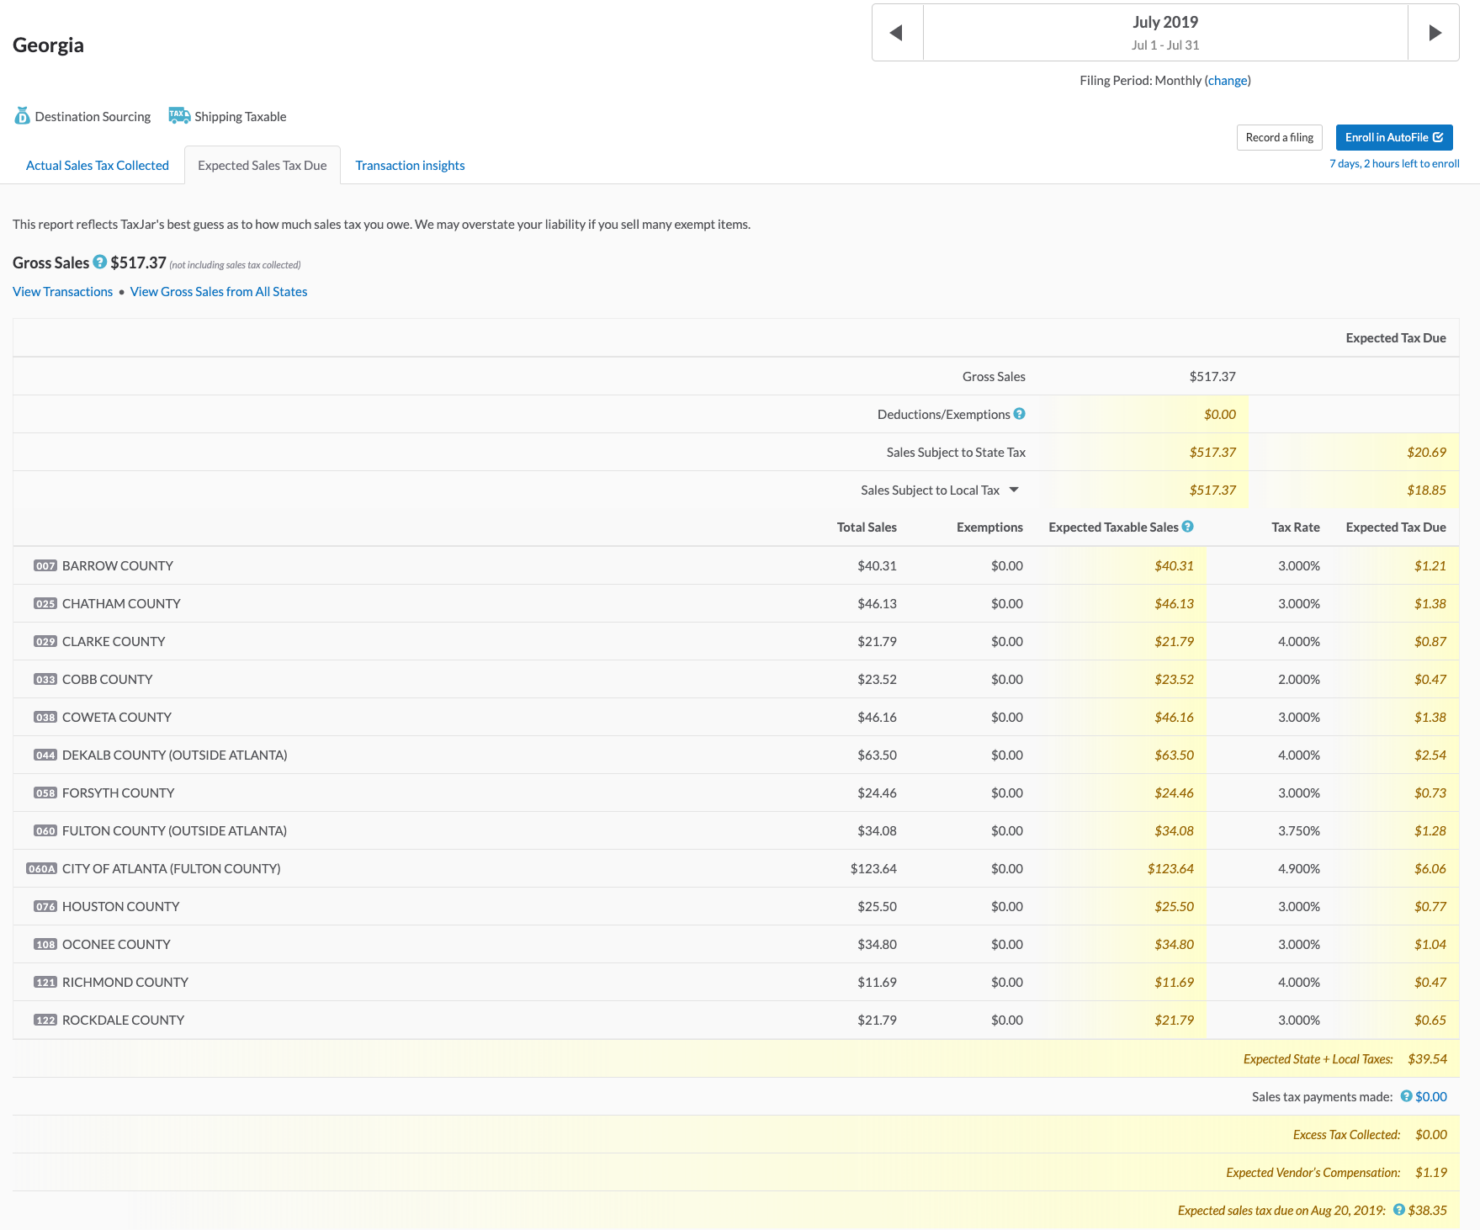Viewport: 1480px width, 1230px height.
Task: Select the CITY OF ATLANTA (FULTON COUNTY) row
Action: pyautogui.click(x=170, y=868)
